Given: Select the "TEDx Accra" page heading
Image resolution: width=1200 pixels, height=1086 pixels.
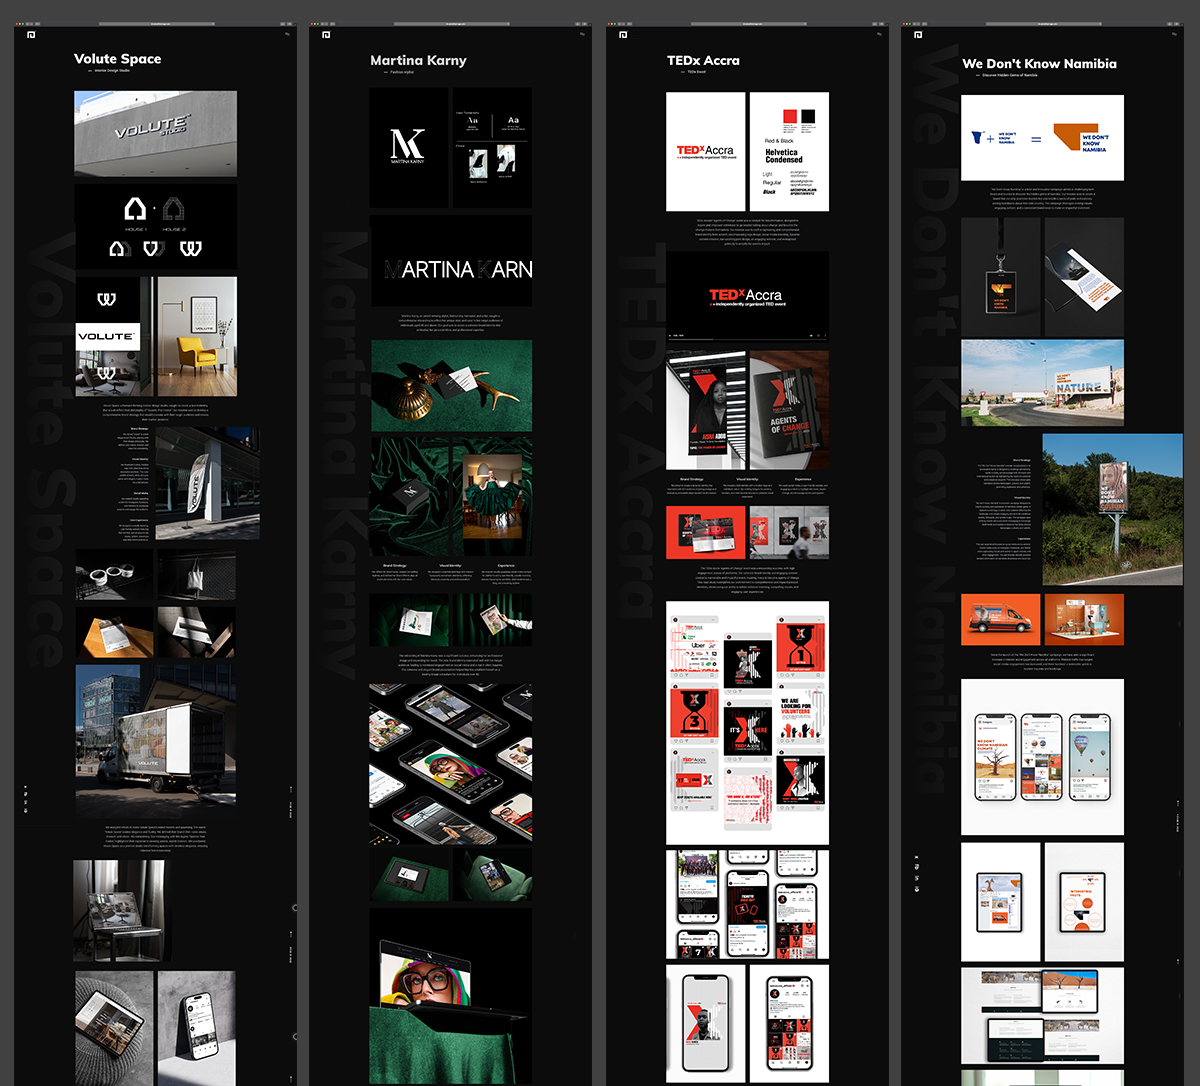Looking at the screenshot, I should click(703, 60).
